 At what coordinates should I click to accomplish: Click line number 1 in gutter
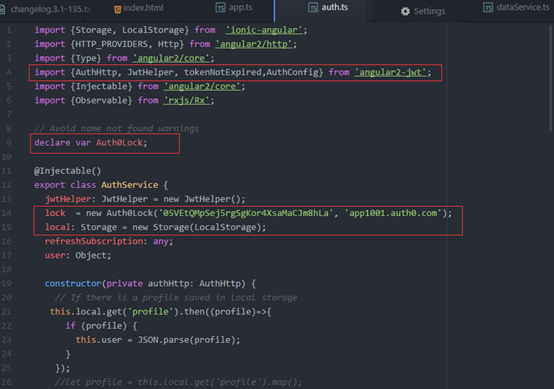(9, 30)
